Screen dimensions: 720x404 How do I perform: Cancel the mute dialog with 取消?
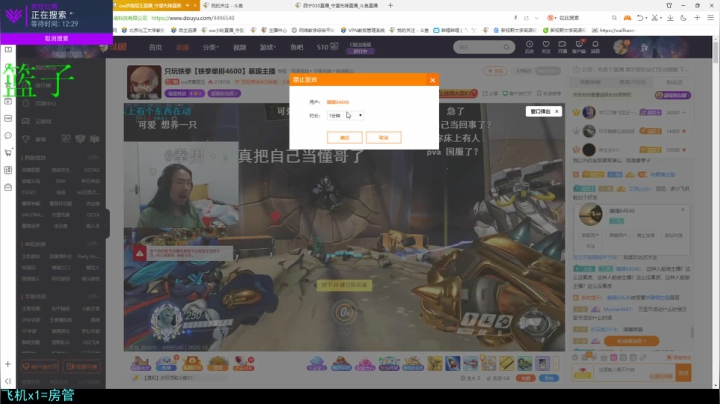click(383, 137)
